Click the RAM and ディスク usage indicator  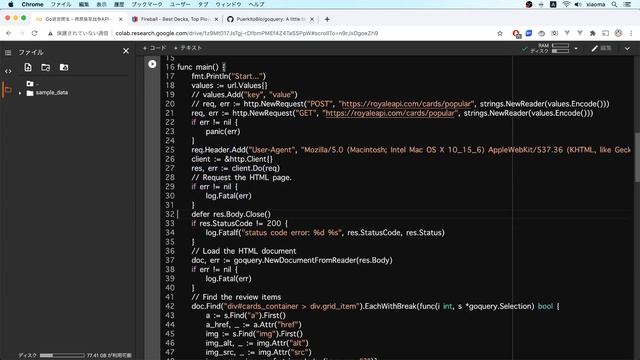(550, 48)
